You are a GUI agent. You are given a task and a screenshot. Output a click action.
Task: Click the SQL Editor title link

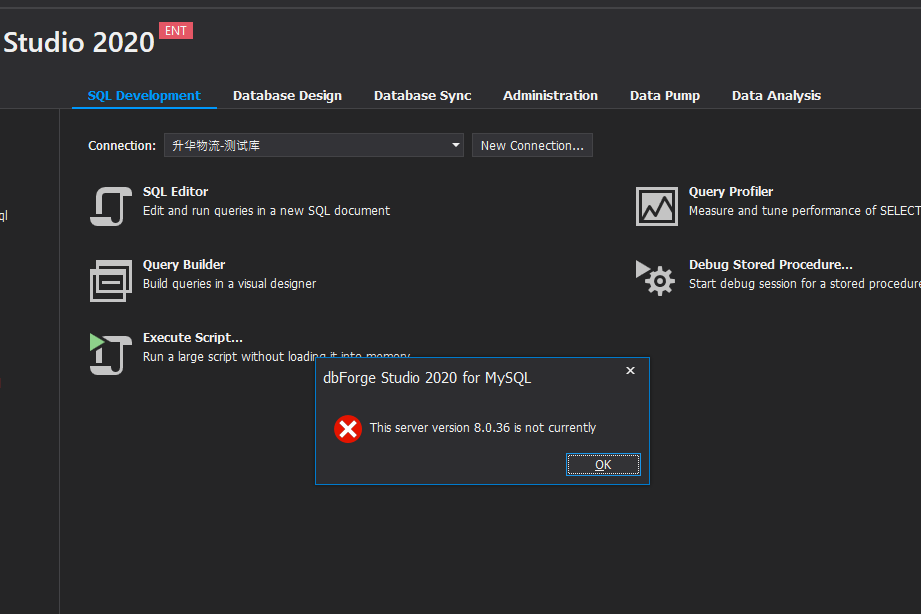pyautogui.click(x=175, y=192)
